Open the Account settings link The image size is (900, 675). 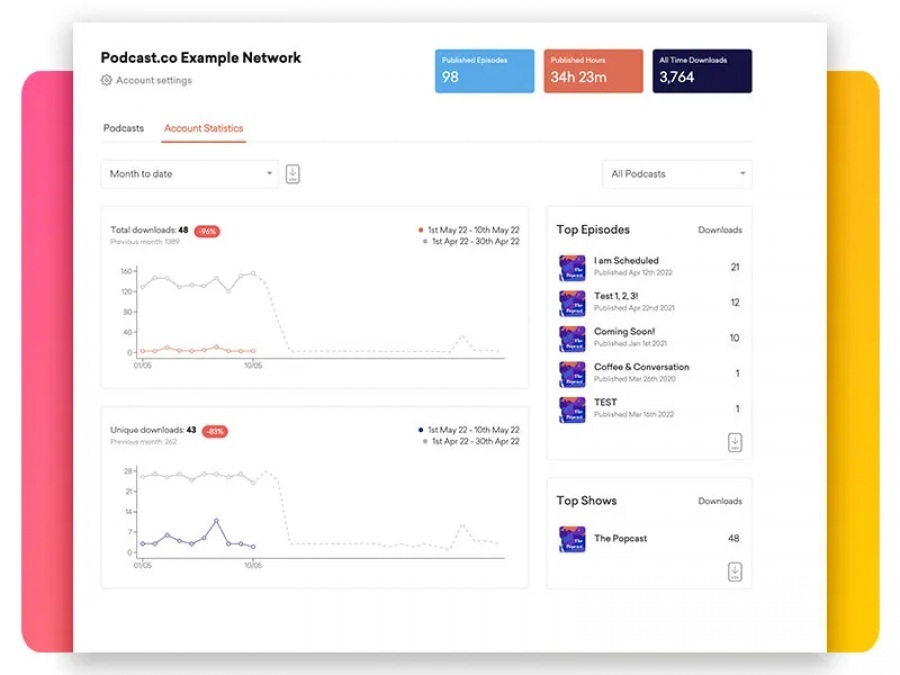click(153, 80)
